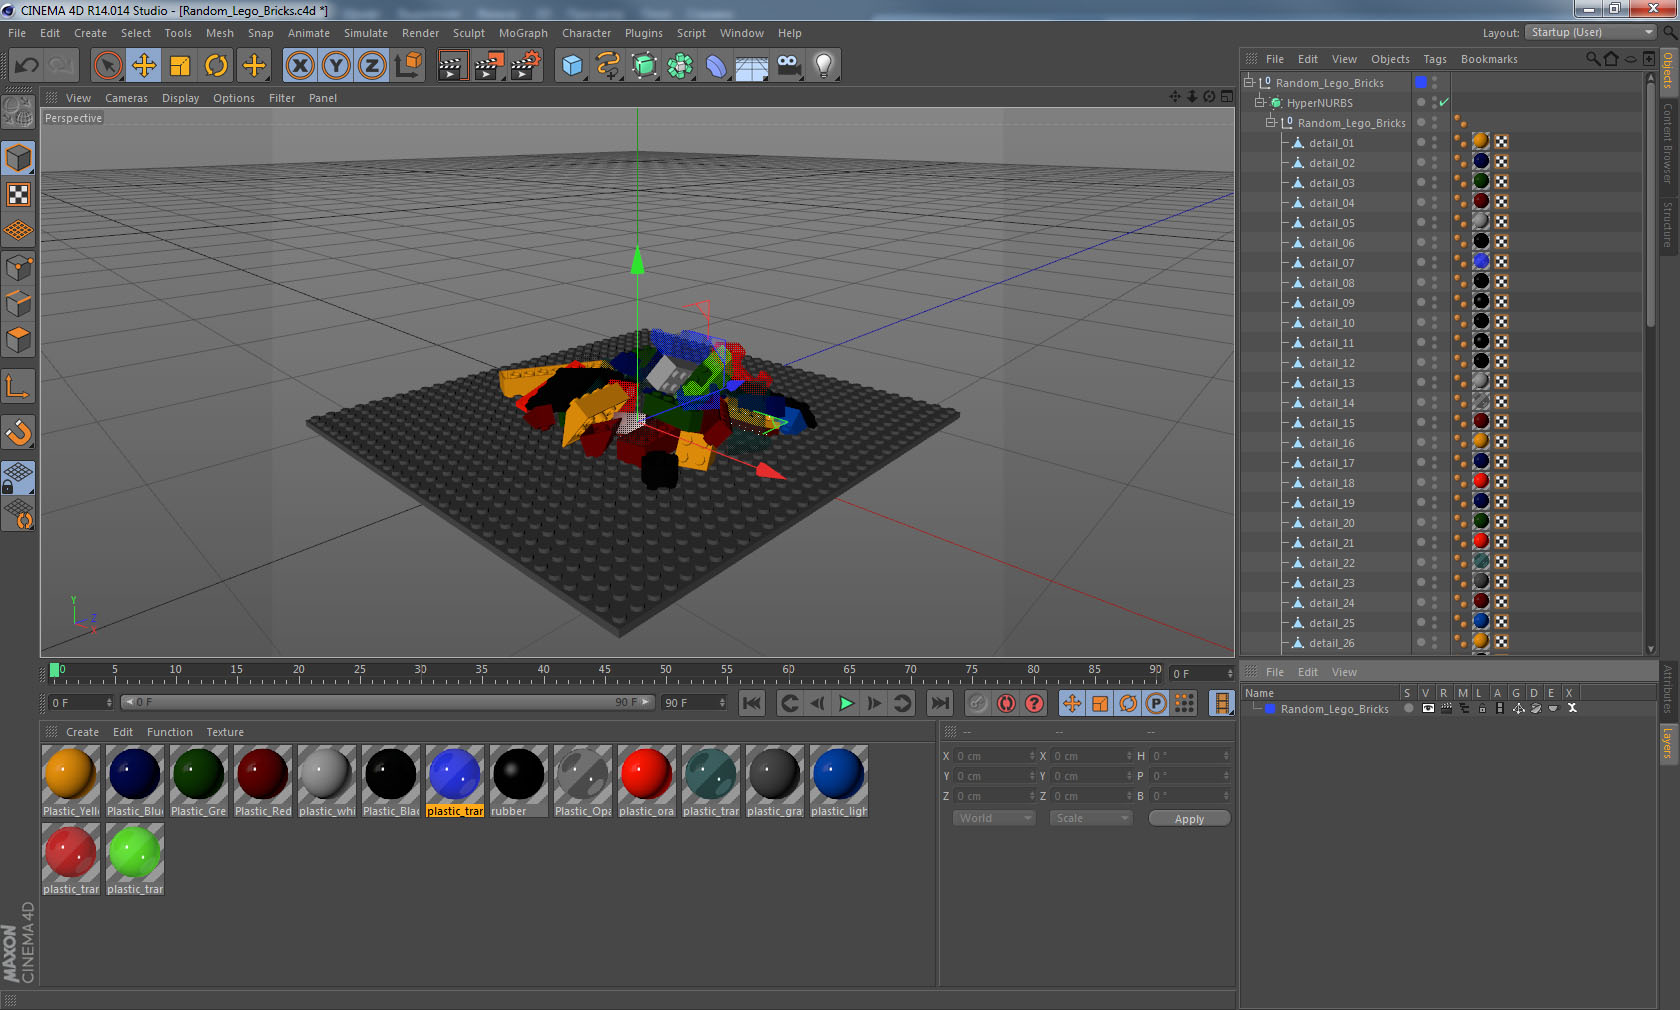Toggle Y axis lock

click(336, 66)
